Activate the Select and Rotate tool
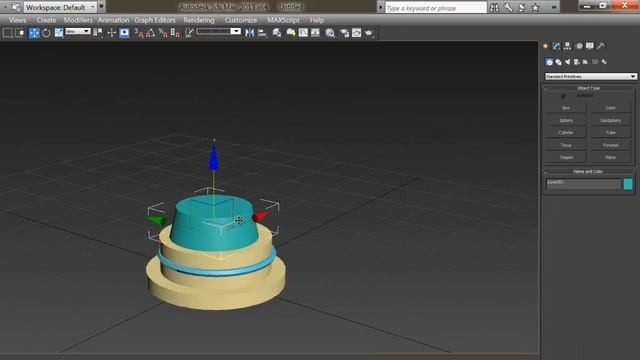Image resolution: width=640 pixels, height=360 pixels. click(x=46, y=33)
